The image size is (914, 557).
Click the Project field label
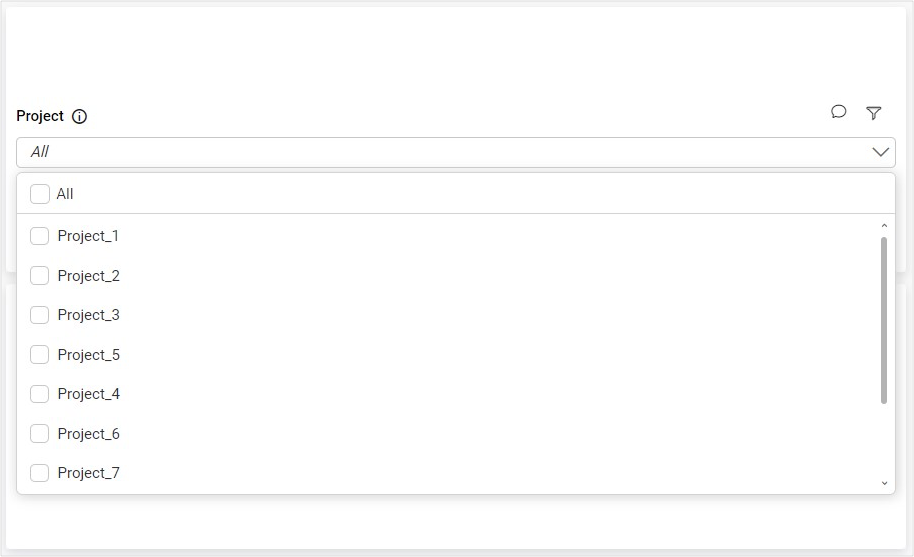click(x=40, y=116)
